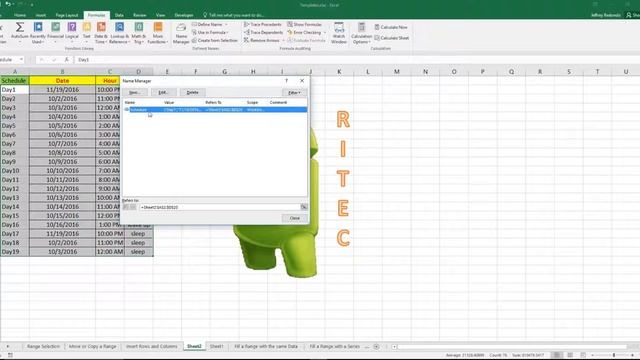This screenshot has width=640, height=360.
Task: Open the Filter dropdown in Name Manager
Action: coord(294,92)
